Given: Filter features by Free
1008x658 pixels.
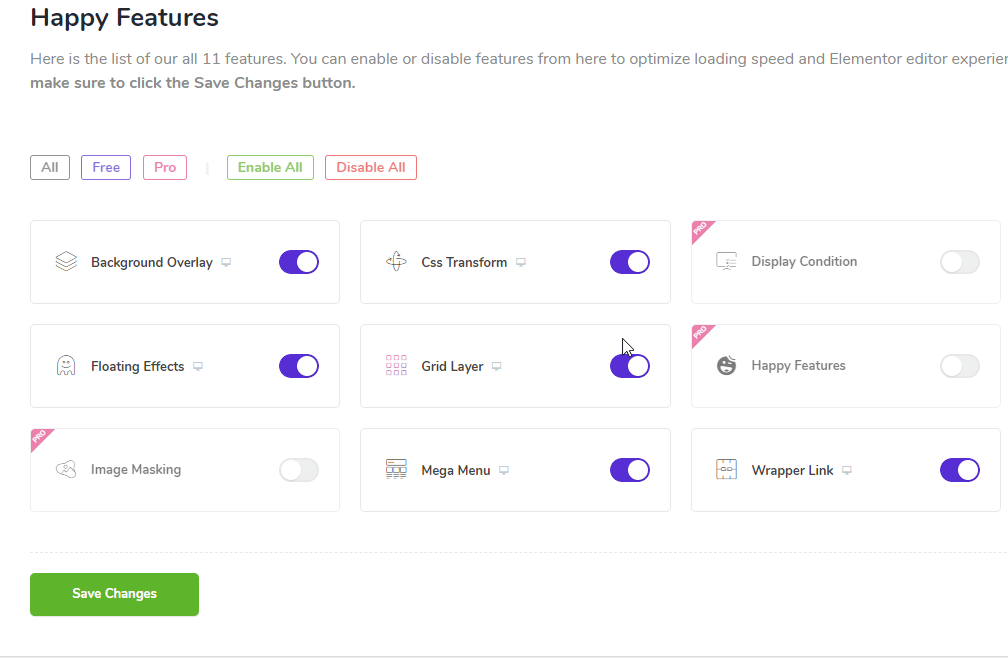Looking at the screenshot, I should coord(106,168).
